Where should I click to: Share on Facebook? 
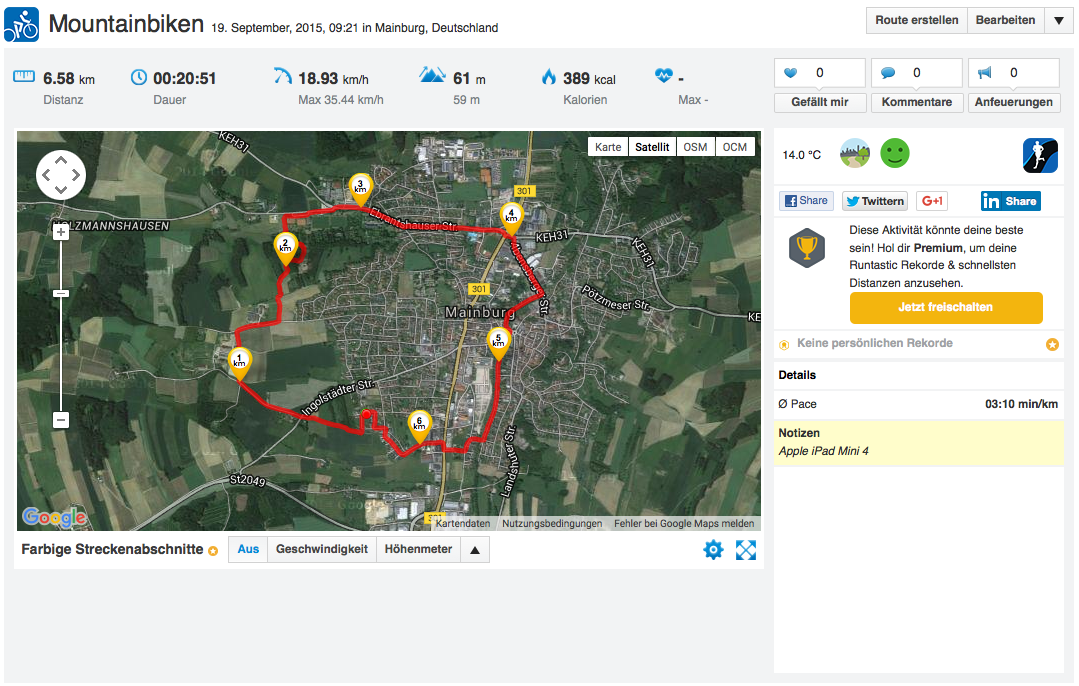click(x=806, y=200)
